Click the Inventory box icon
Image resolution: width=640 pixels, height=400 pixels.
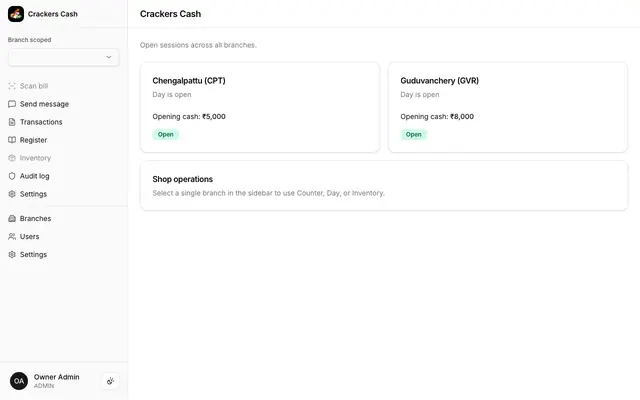[x=12, y=158]
